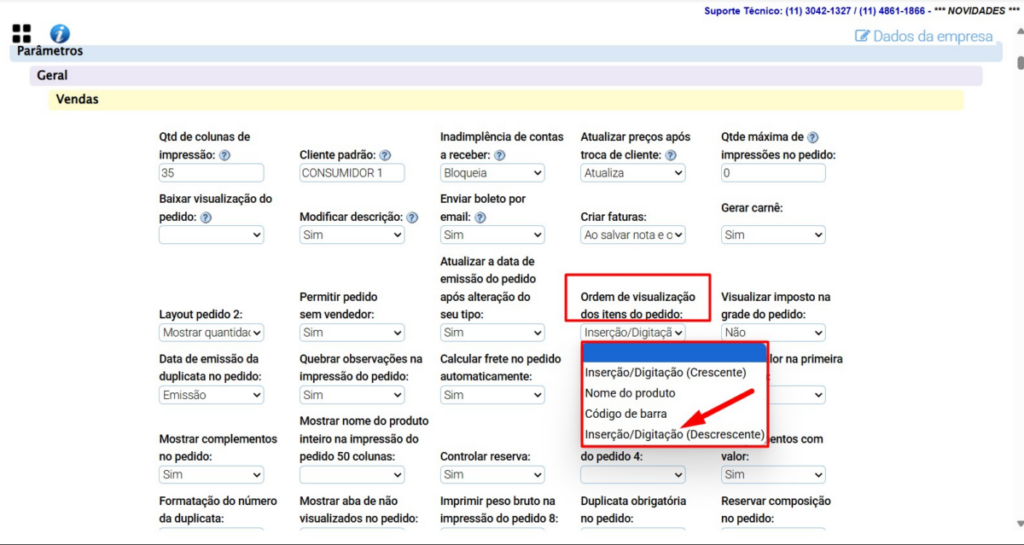This screenshot has height=545, width=1024.
Task: Click Imprimir peso bruto na impressão label
Action: (499, 510)
